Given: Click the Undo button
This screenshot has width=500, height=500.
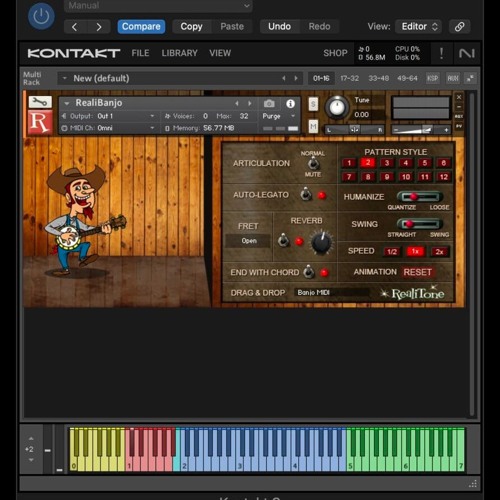Looking at the screenshot, I should [x=279, y=26].
